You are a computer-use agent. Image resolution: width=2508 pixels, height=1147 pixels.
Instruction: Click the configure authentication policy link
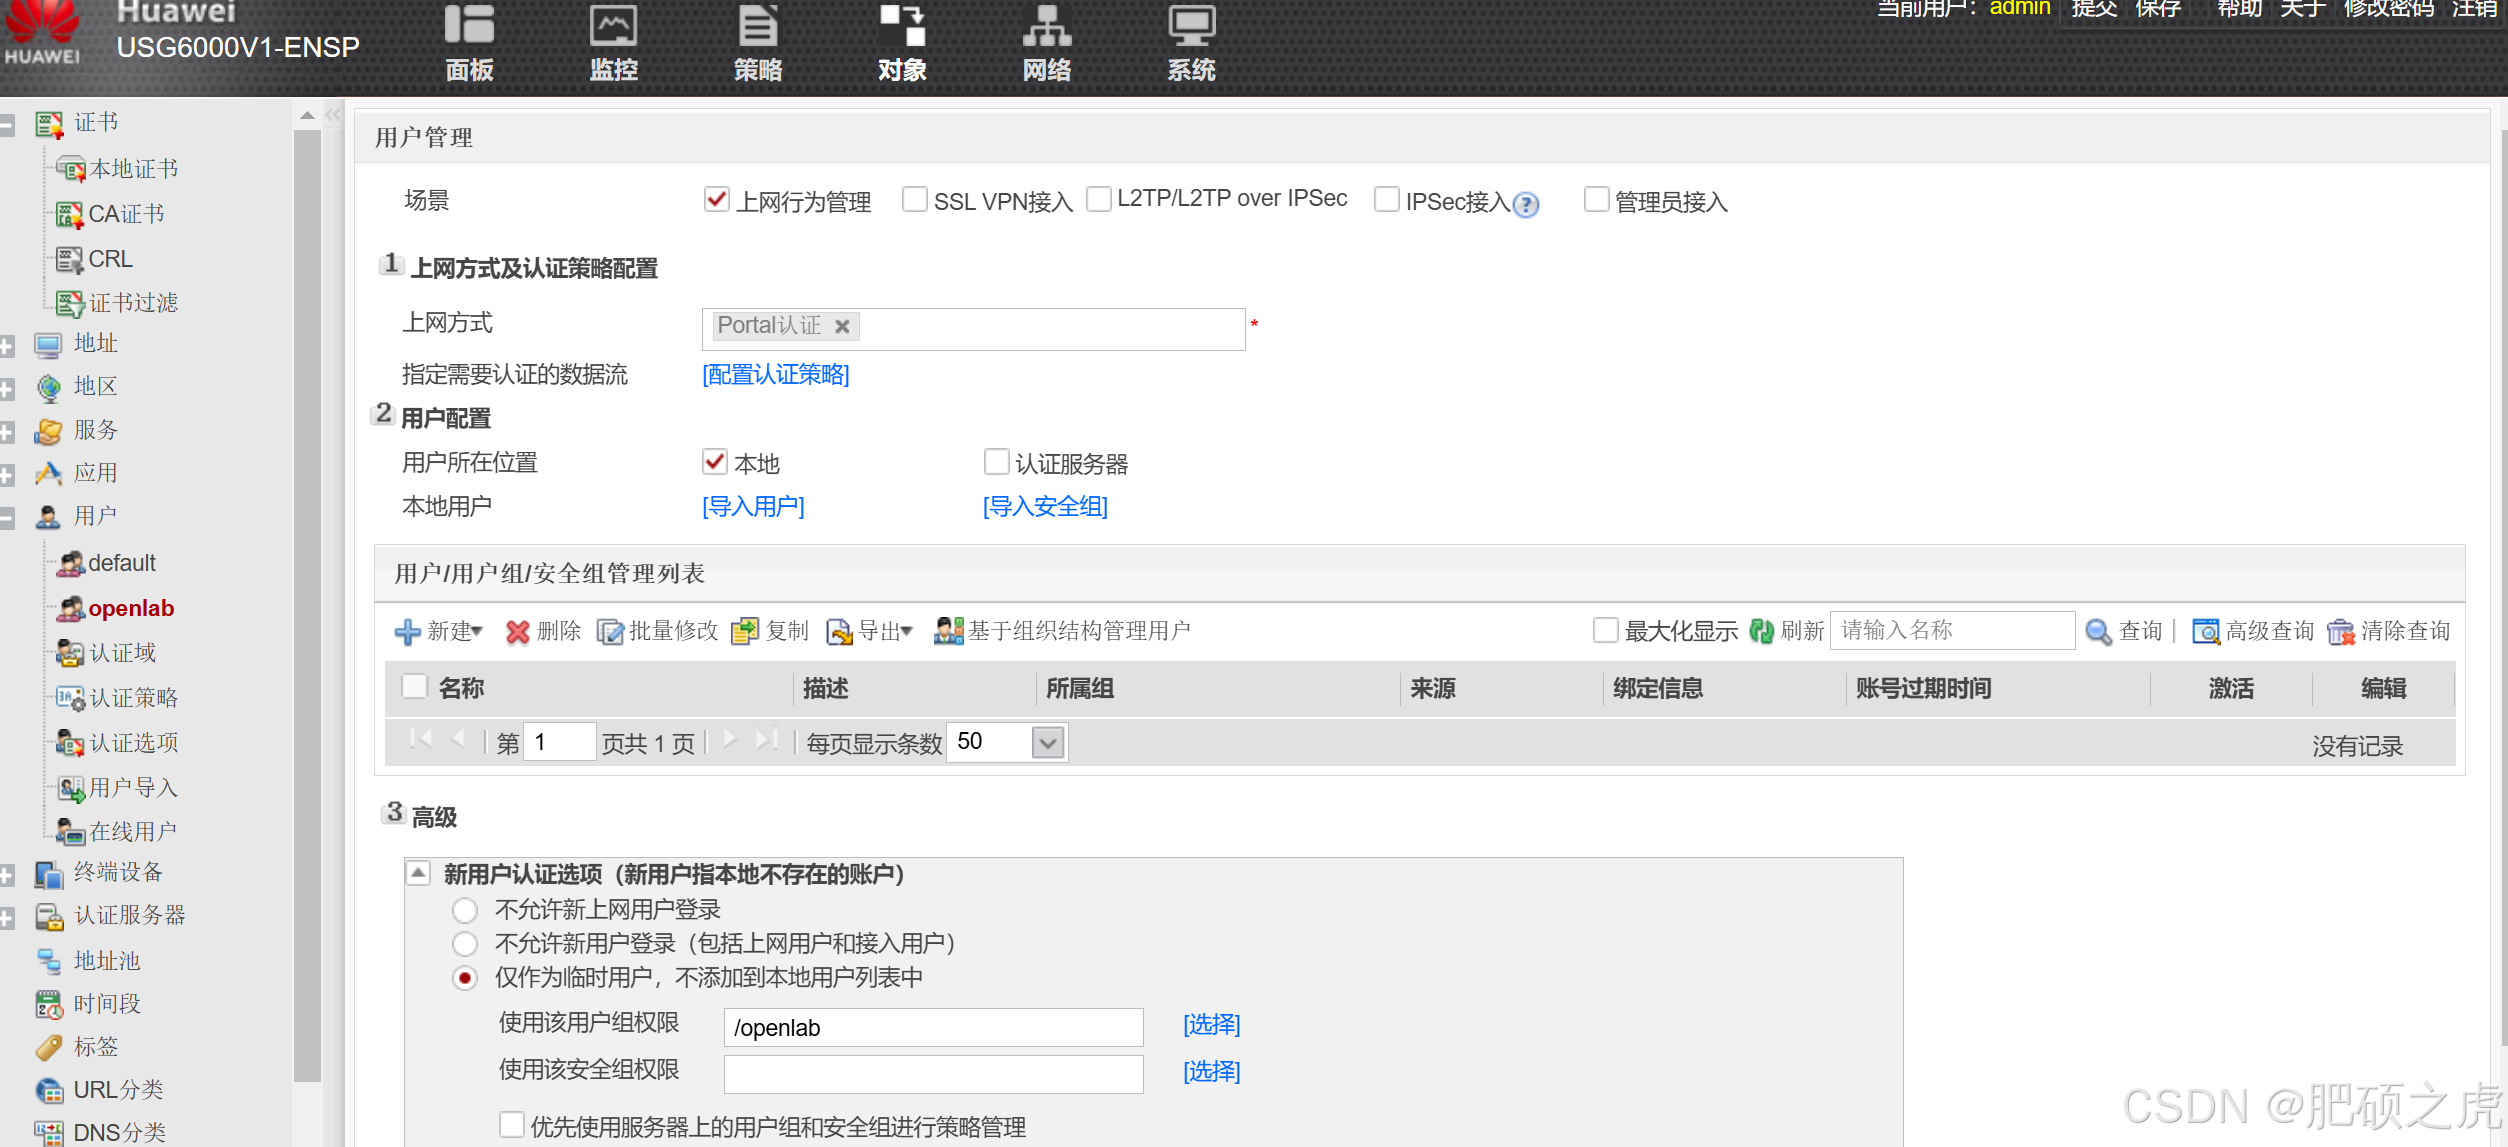[775, 374]
